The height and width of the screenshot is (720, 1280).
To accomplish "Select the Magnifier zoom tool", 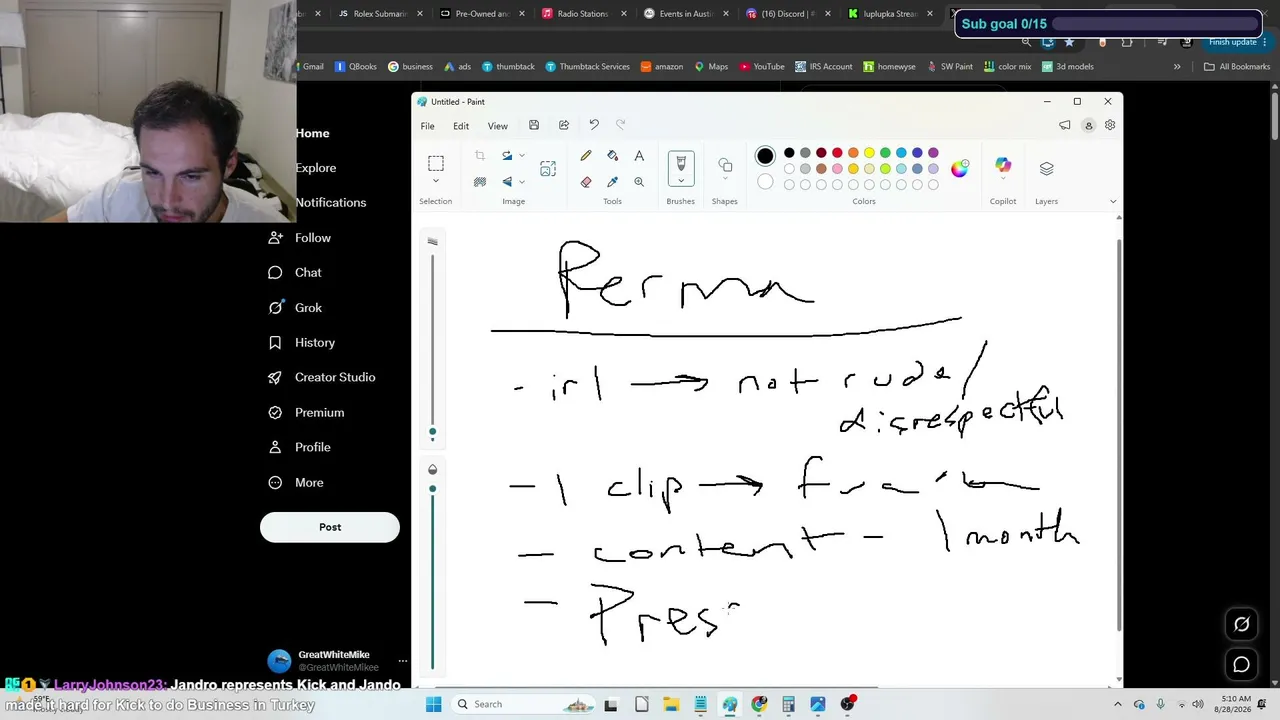I will (x=639, y=182).
